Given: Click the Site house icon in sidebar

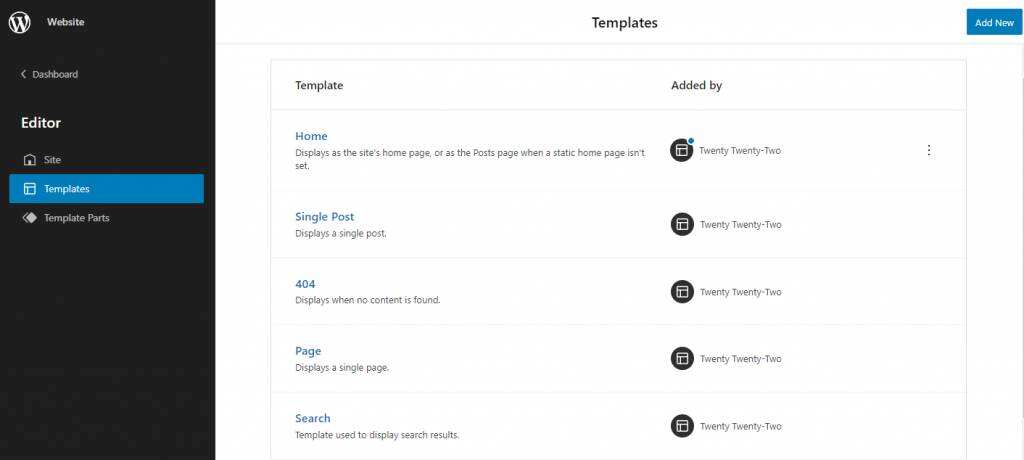Looking at the screenshot, I should pyautogui.click(x=29, y=160).
